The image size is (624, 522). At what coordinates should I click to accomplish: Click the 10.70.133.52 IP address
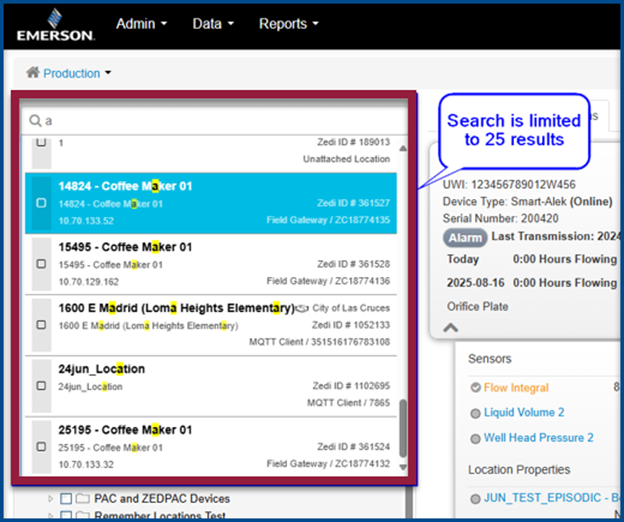point(86,220)
